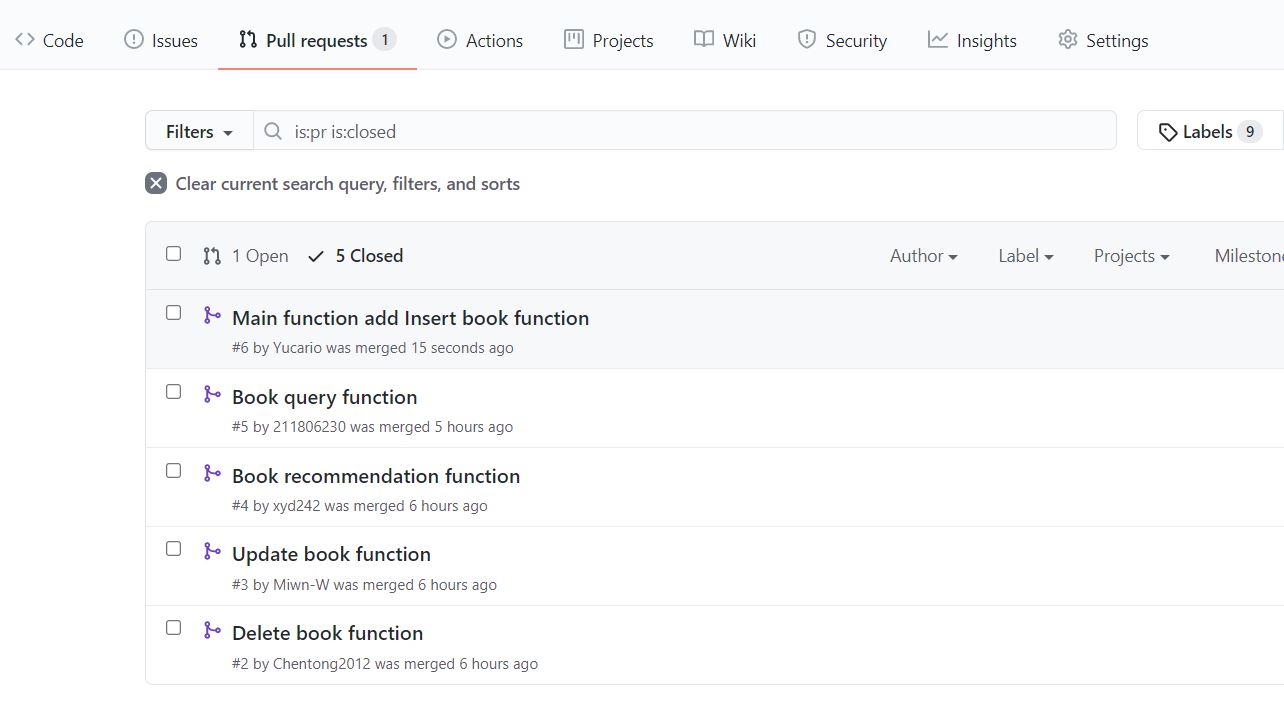Image resolution: width=1284 pixels, height=726 pixels.
Task: Open the Filters dropdown
Action: (199, 131)
